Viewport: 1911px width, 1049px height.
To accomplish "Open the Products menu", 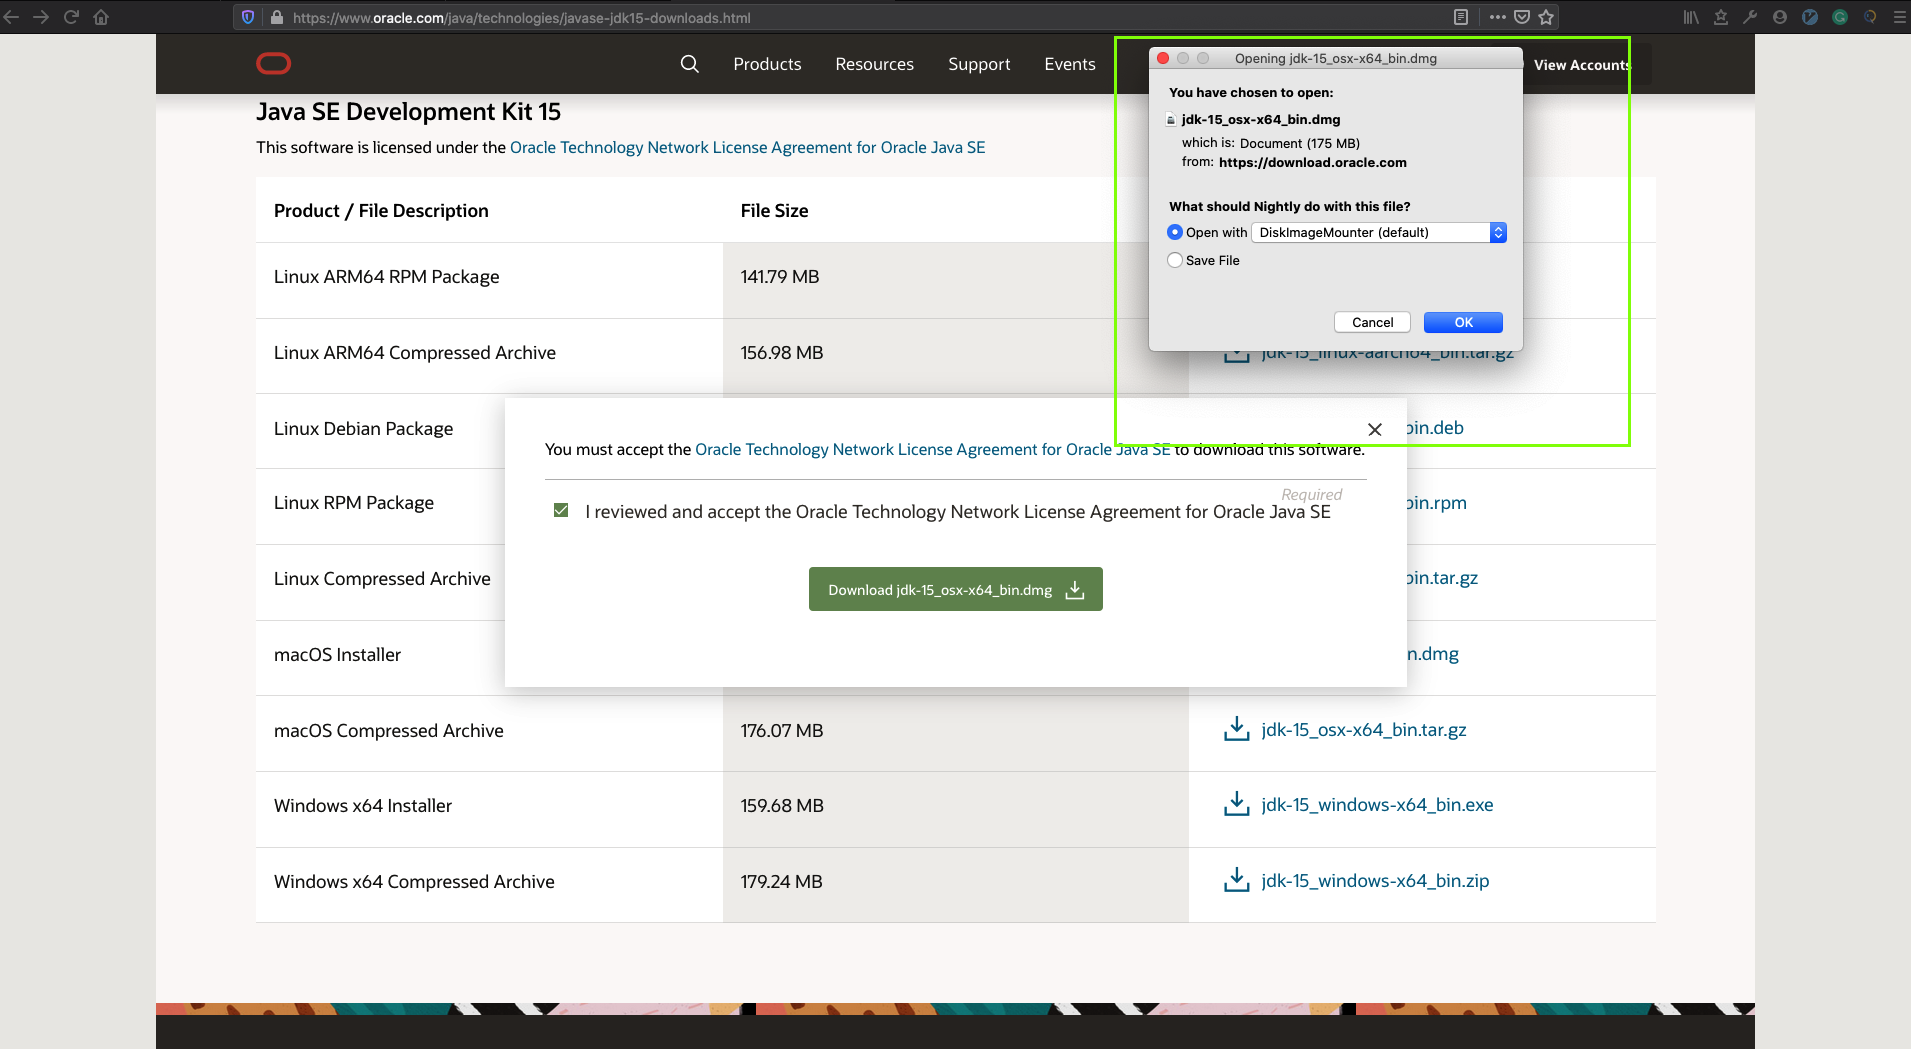I will pyautogui.click(x=766, y=64).
